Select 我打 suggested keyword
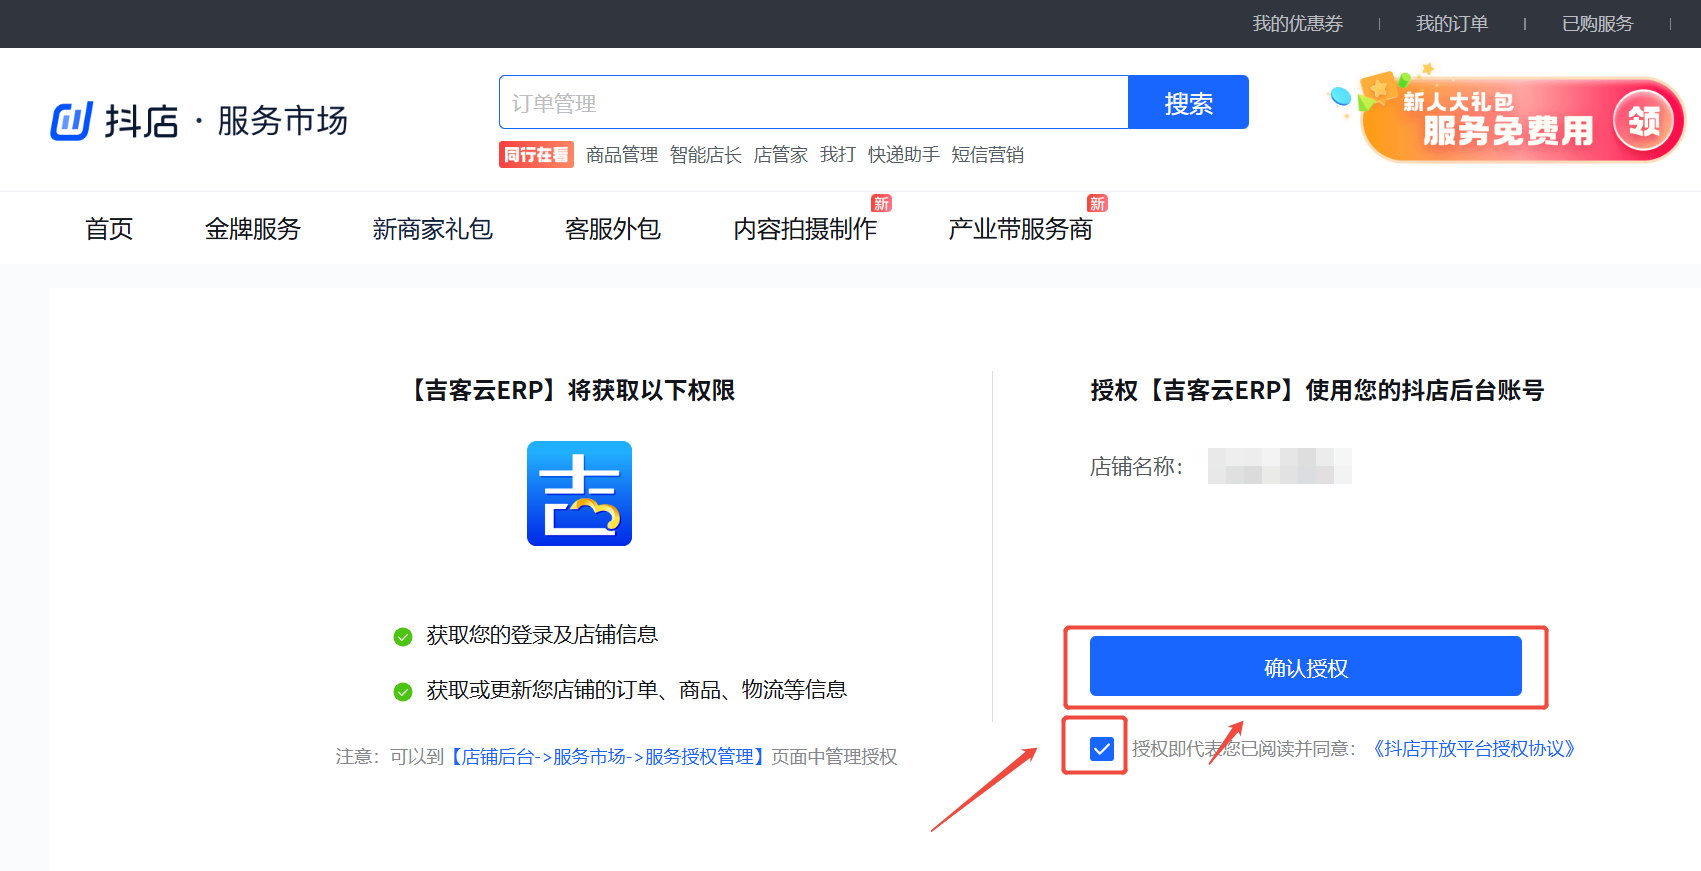Image resolution: width=1701 pixels, height=871 pixels. [x=838, y=155]
